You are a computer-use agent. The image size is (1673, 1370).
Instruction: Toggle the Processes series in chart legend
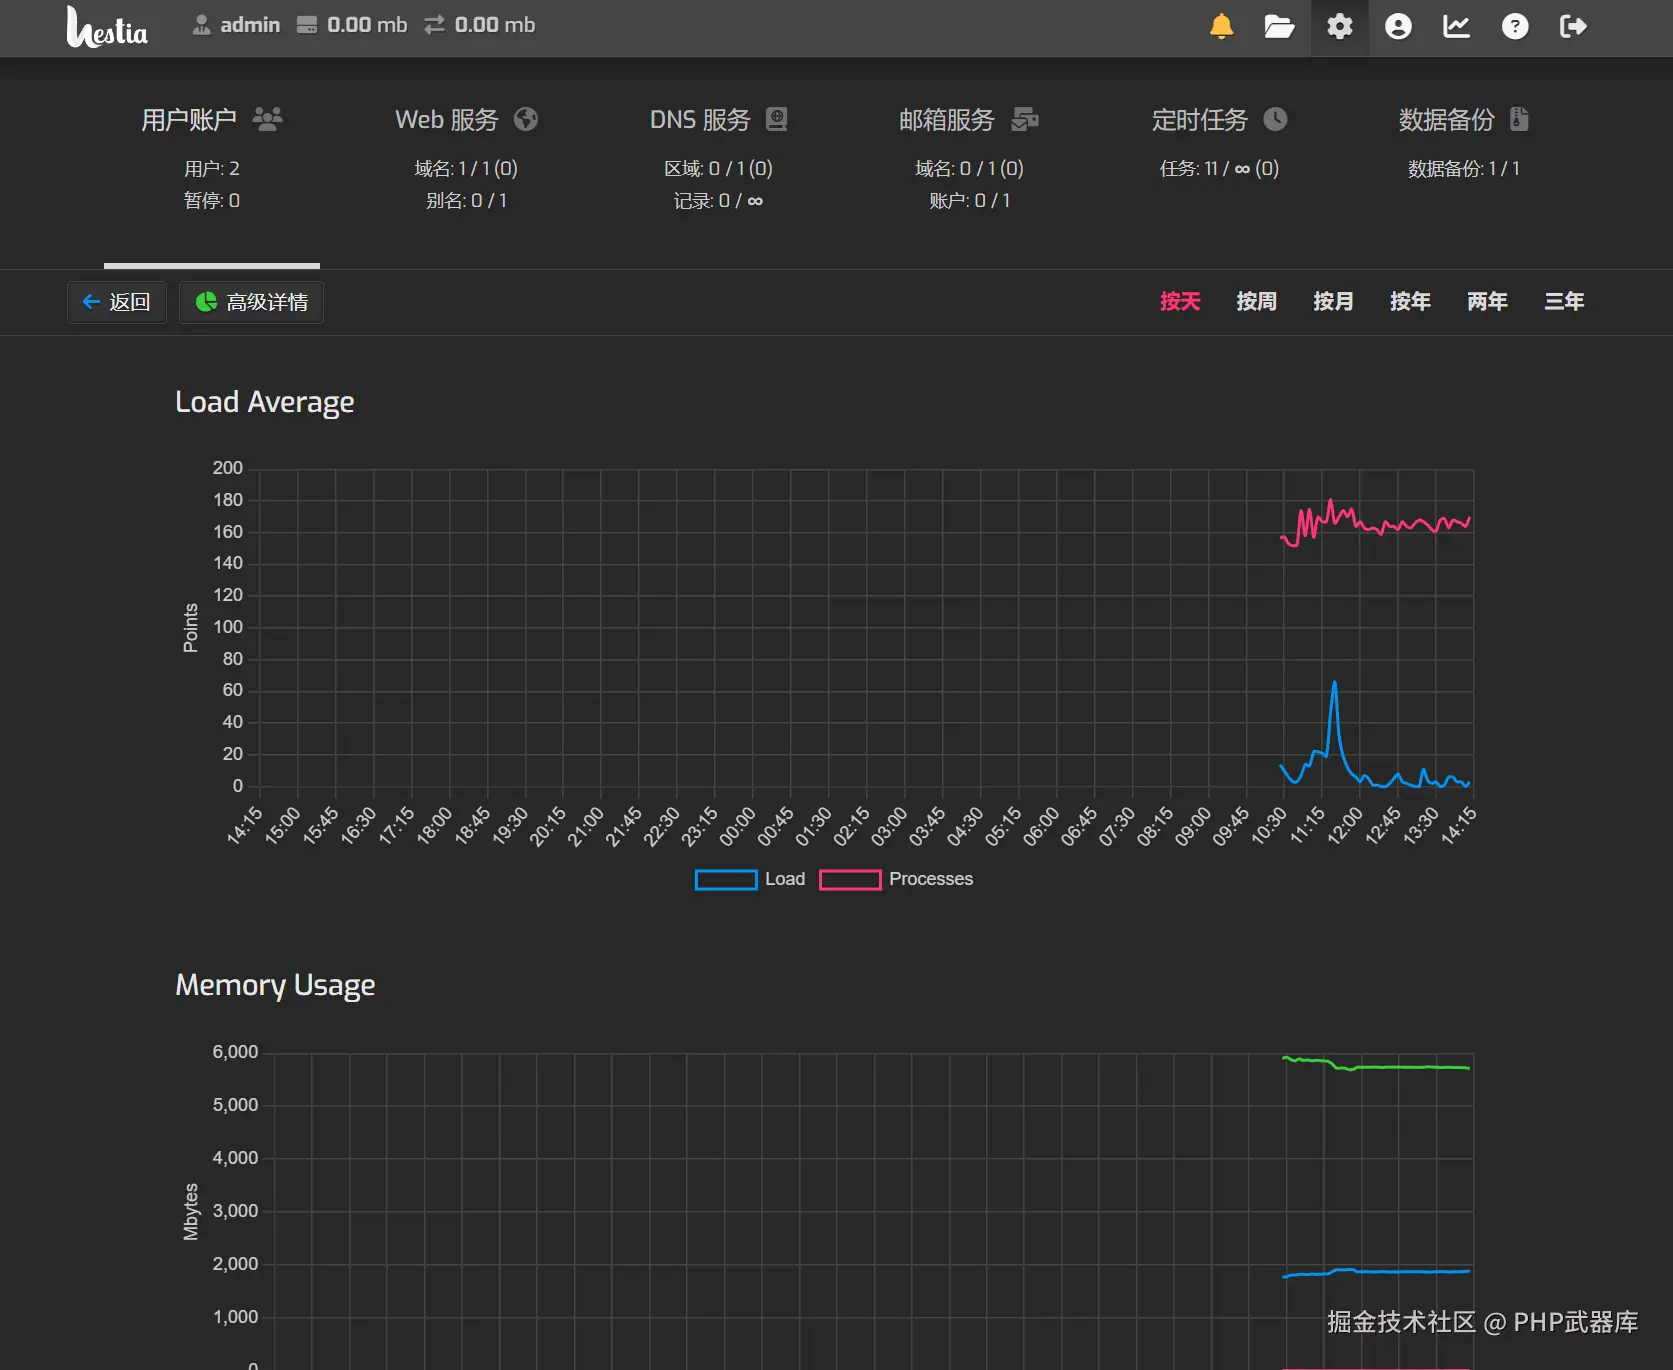(896, 879)
